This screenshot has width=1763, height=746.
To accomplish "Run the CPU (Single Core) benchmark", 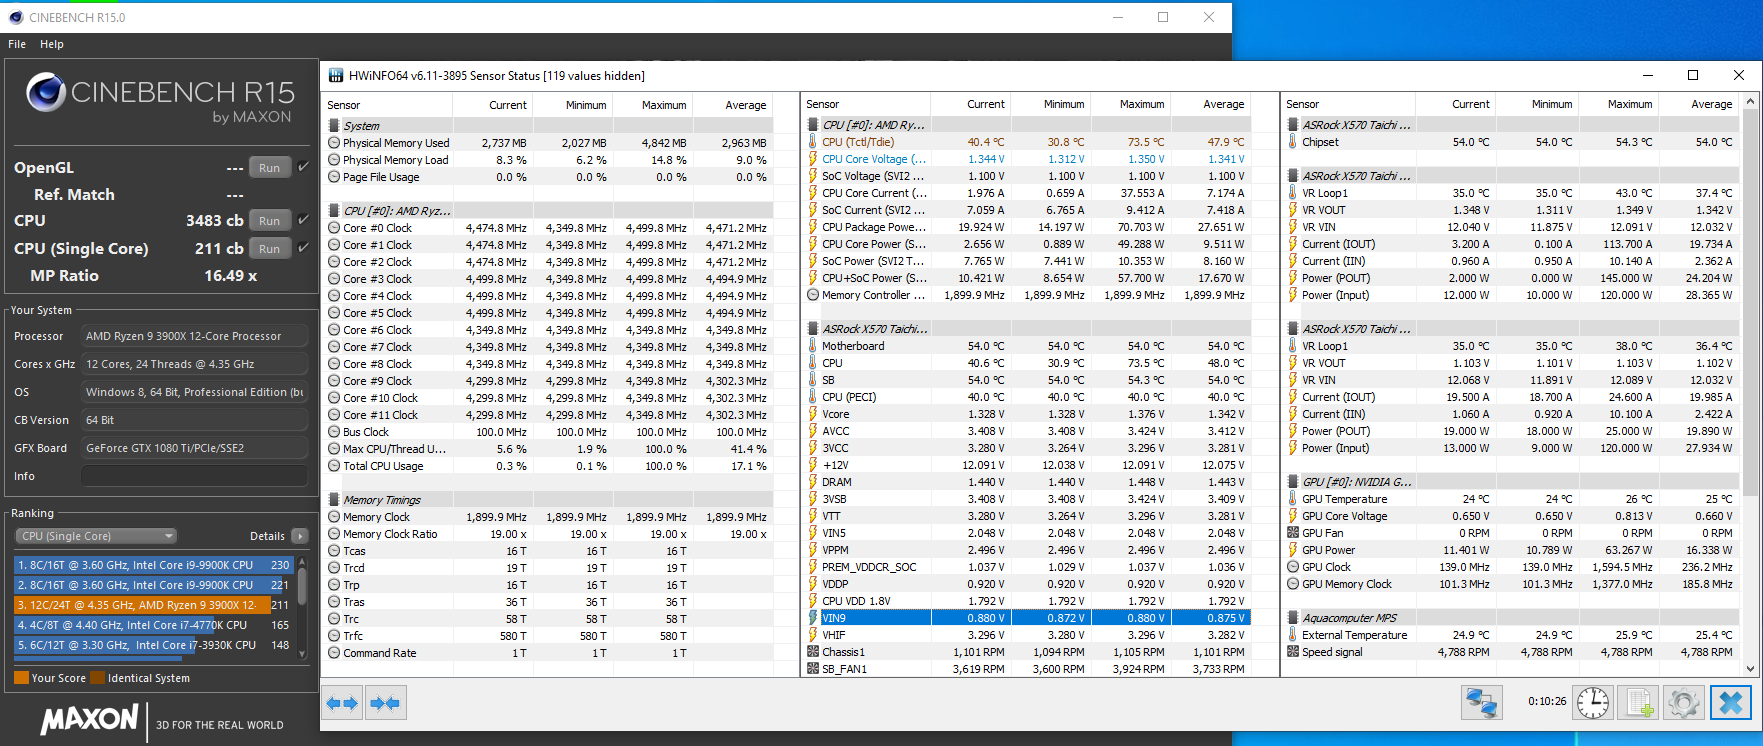I will [x=269, y=249].
